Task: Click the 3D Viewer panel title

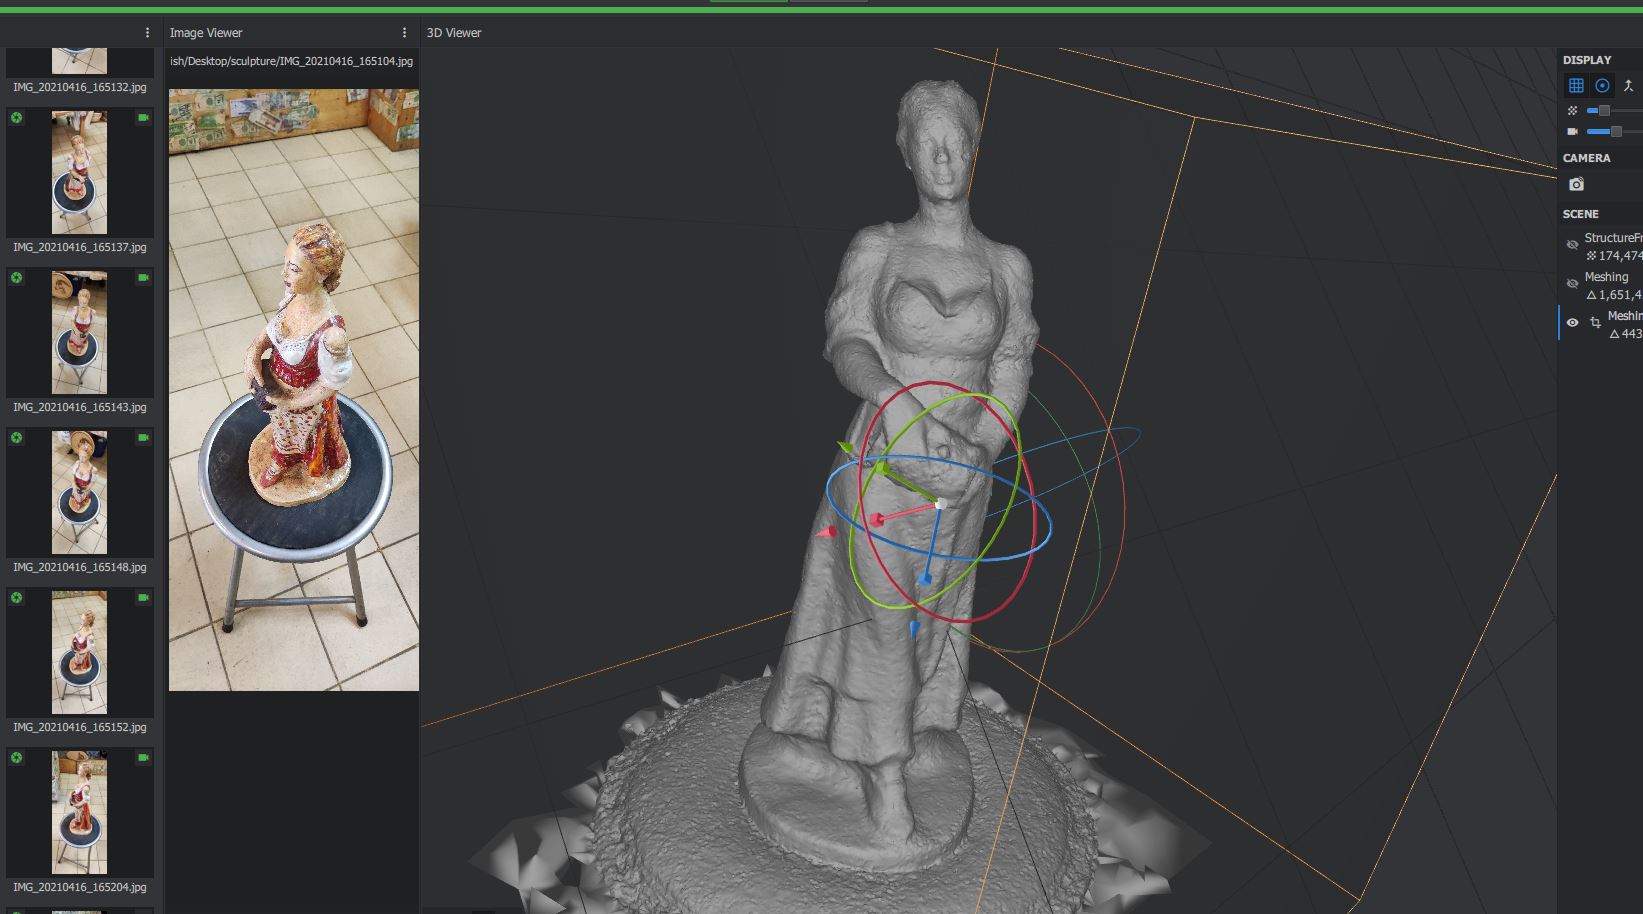Action: [454, 33]
